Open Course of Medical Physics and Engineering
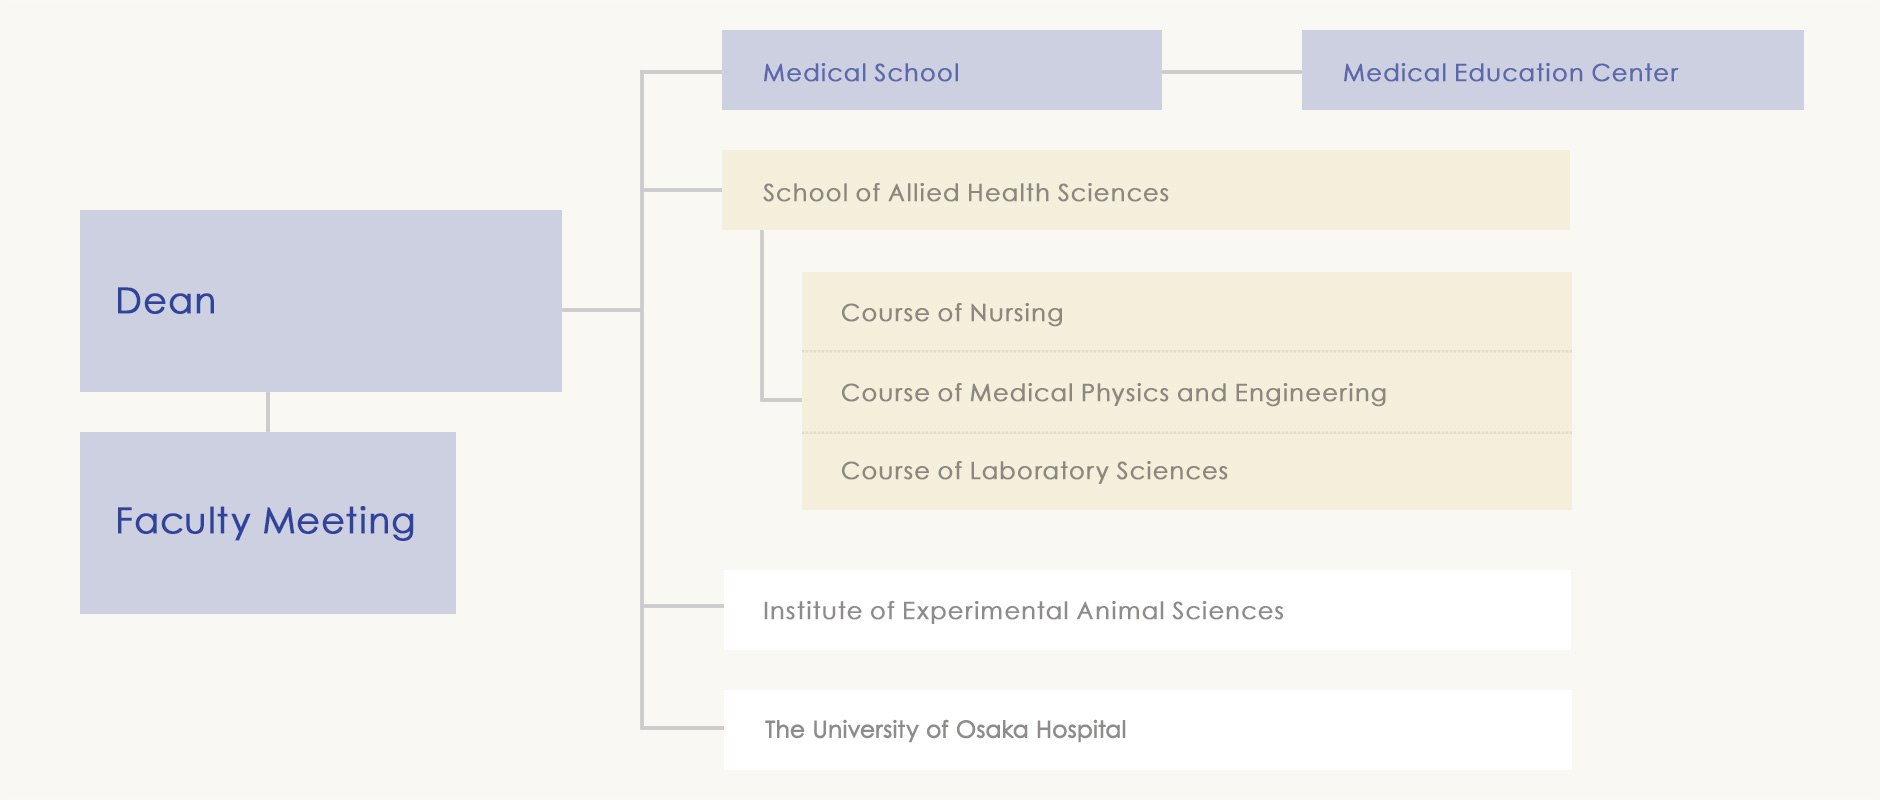1880x800 pixels. (1186, 392)
